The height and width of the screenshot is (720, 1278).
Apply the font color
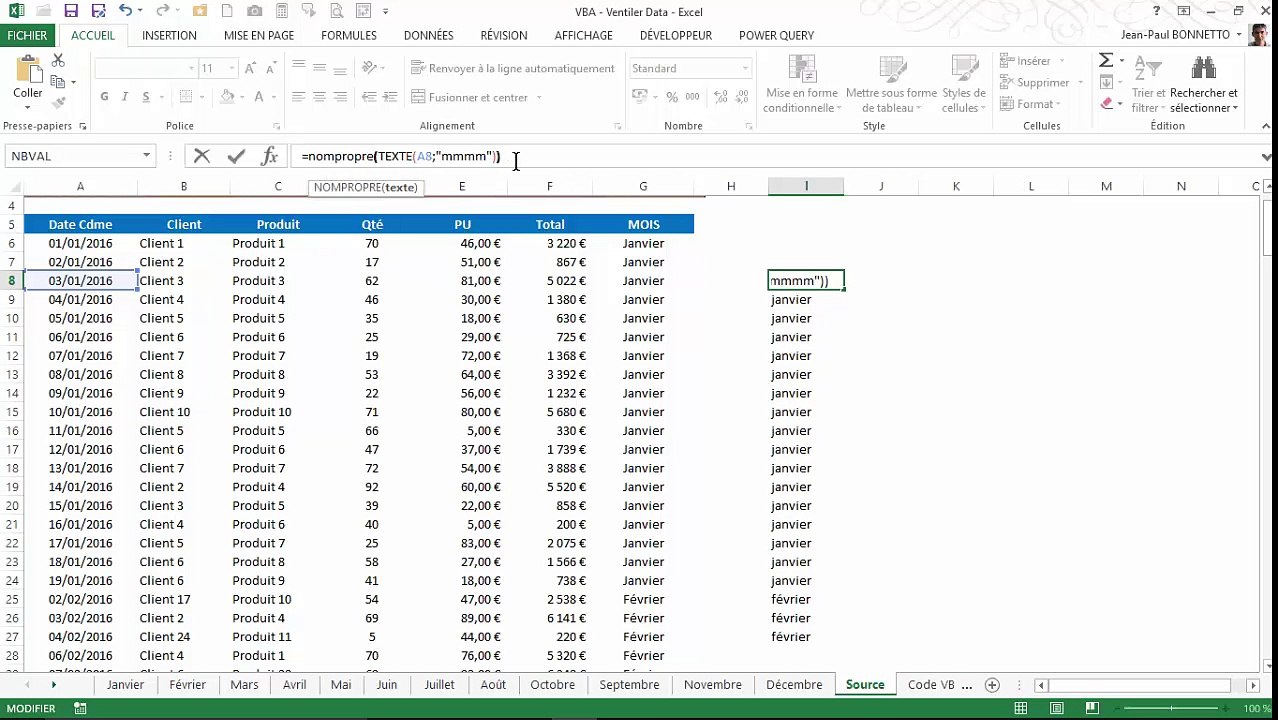pyautogui.click(x=259, y=97)
